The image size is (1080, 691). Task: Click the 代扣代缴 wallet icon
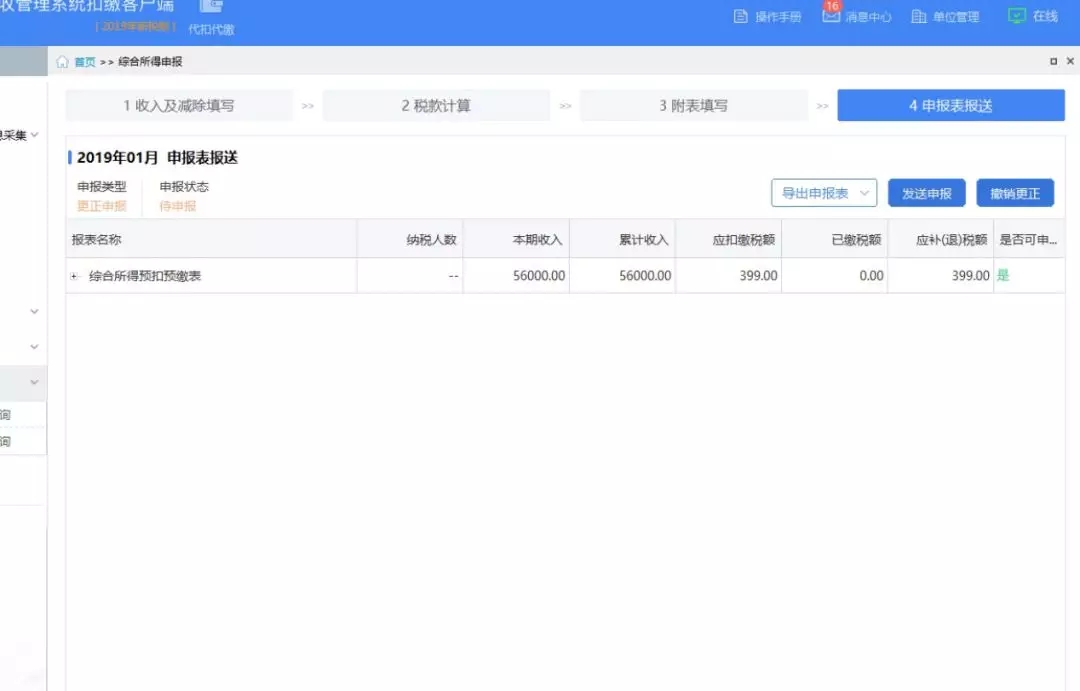click(x=211, y=7)
